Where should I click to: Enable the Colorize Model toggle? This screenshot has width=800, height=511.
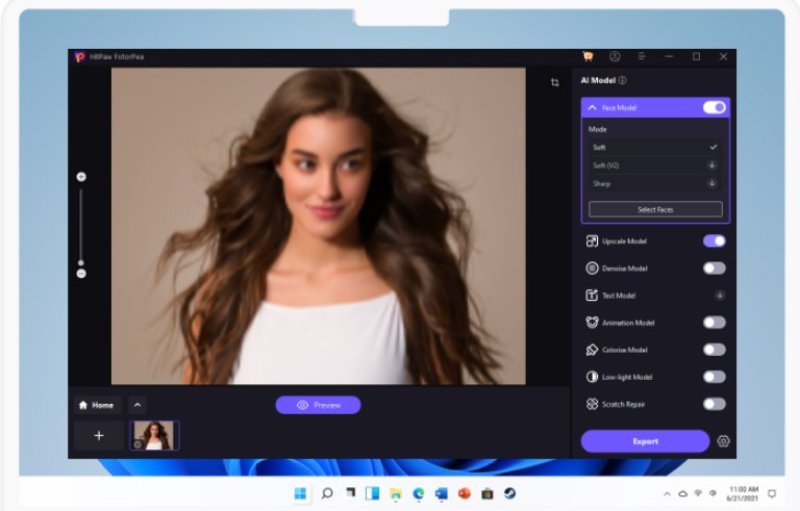714,350
